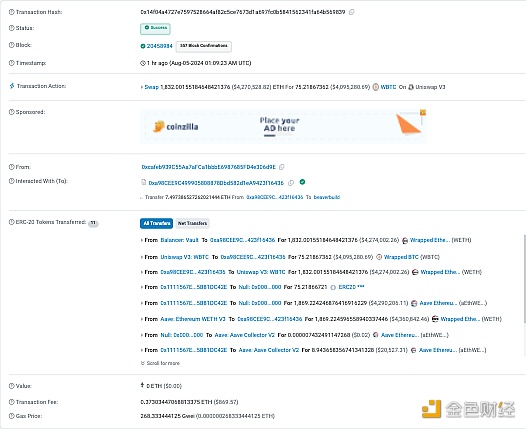The height and width of the screenshot is (429, 526).
Task: Open the beaverbuild address link
Action: tap(326, 197)
